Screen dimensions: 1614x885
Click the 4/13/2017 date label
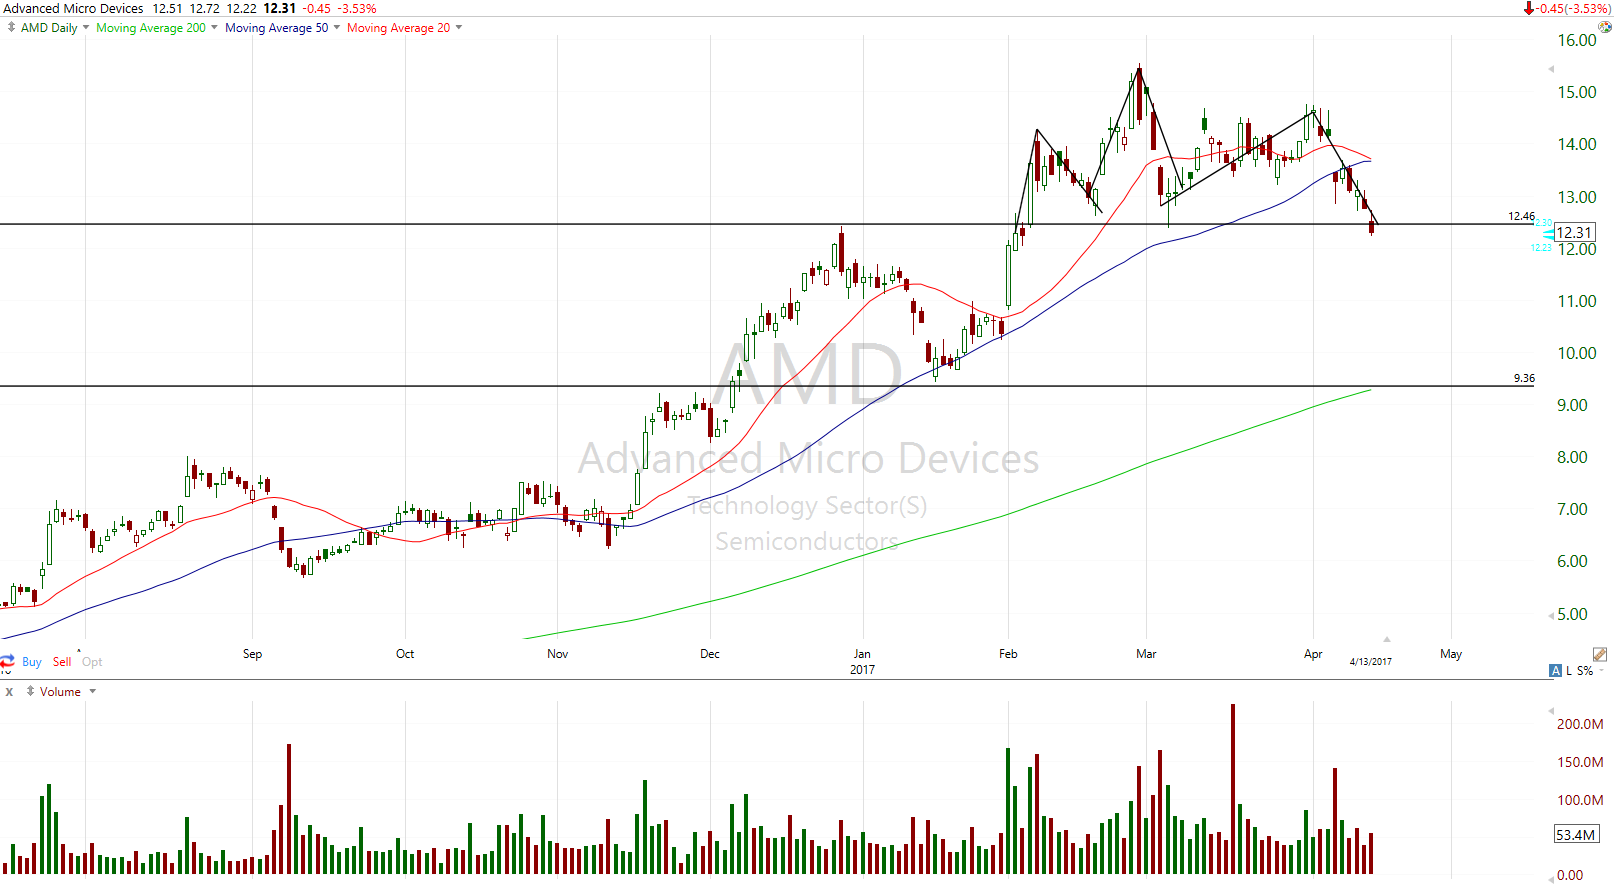(1370, 661)
